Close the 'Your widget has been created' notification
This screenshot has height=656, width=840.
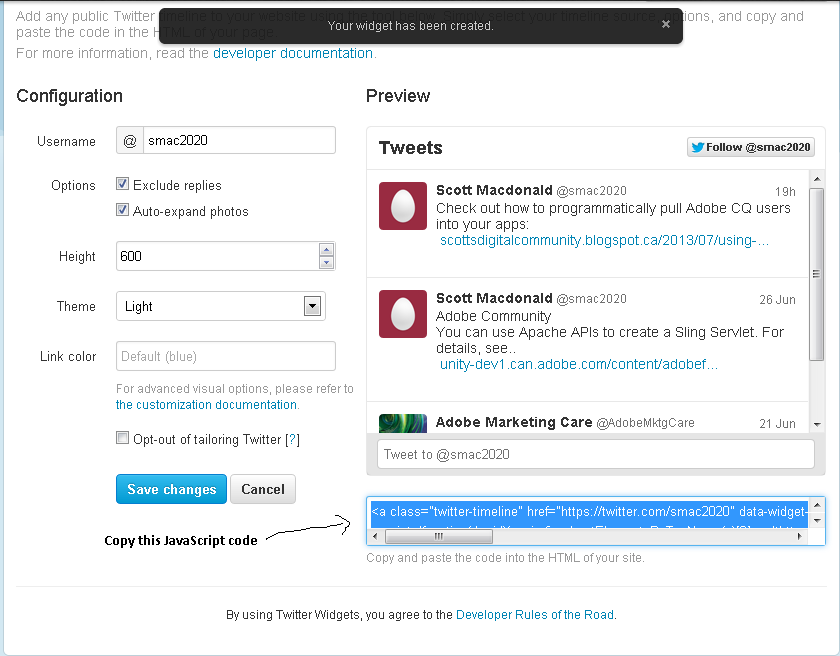[665, 24]
